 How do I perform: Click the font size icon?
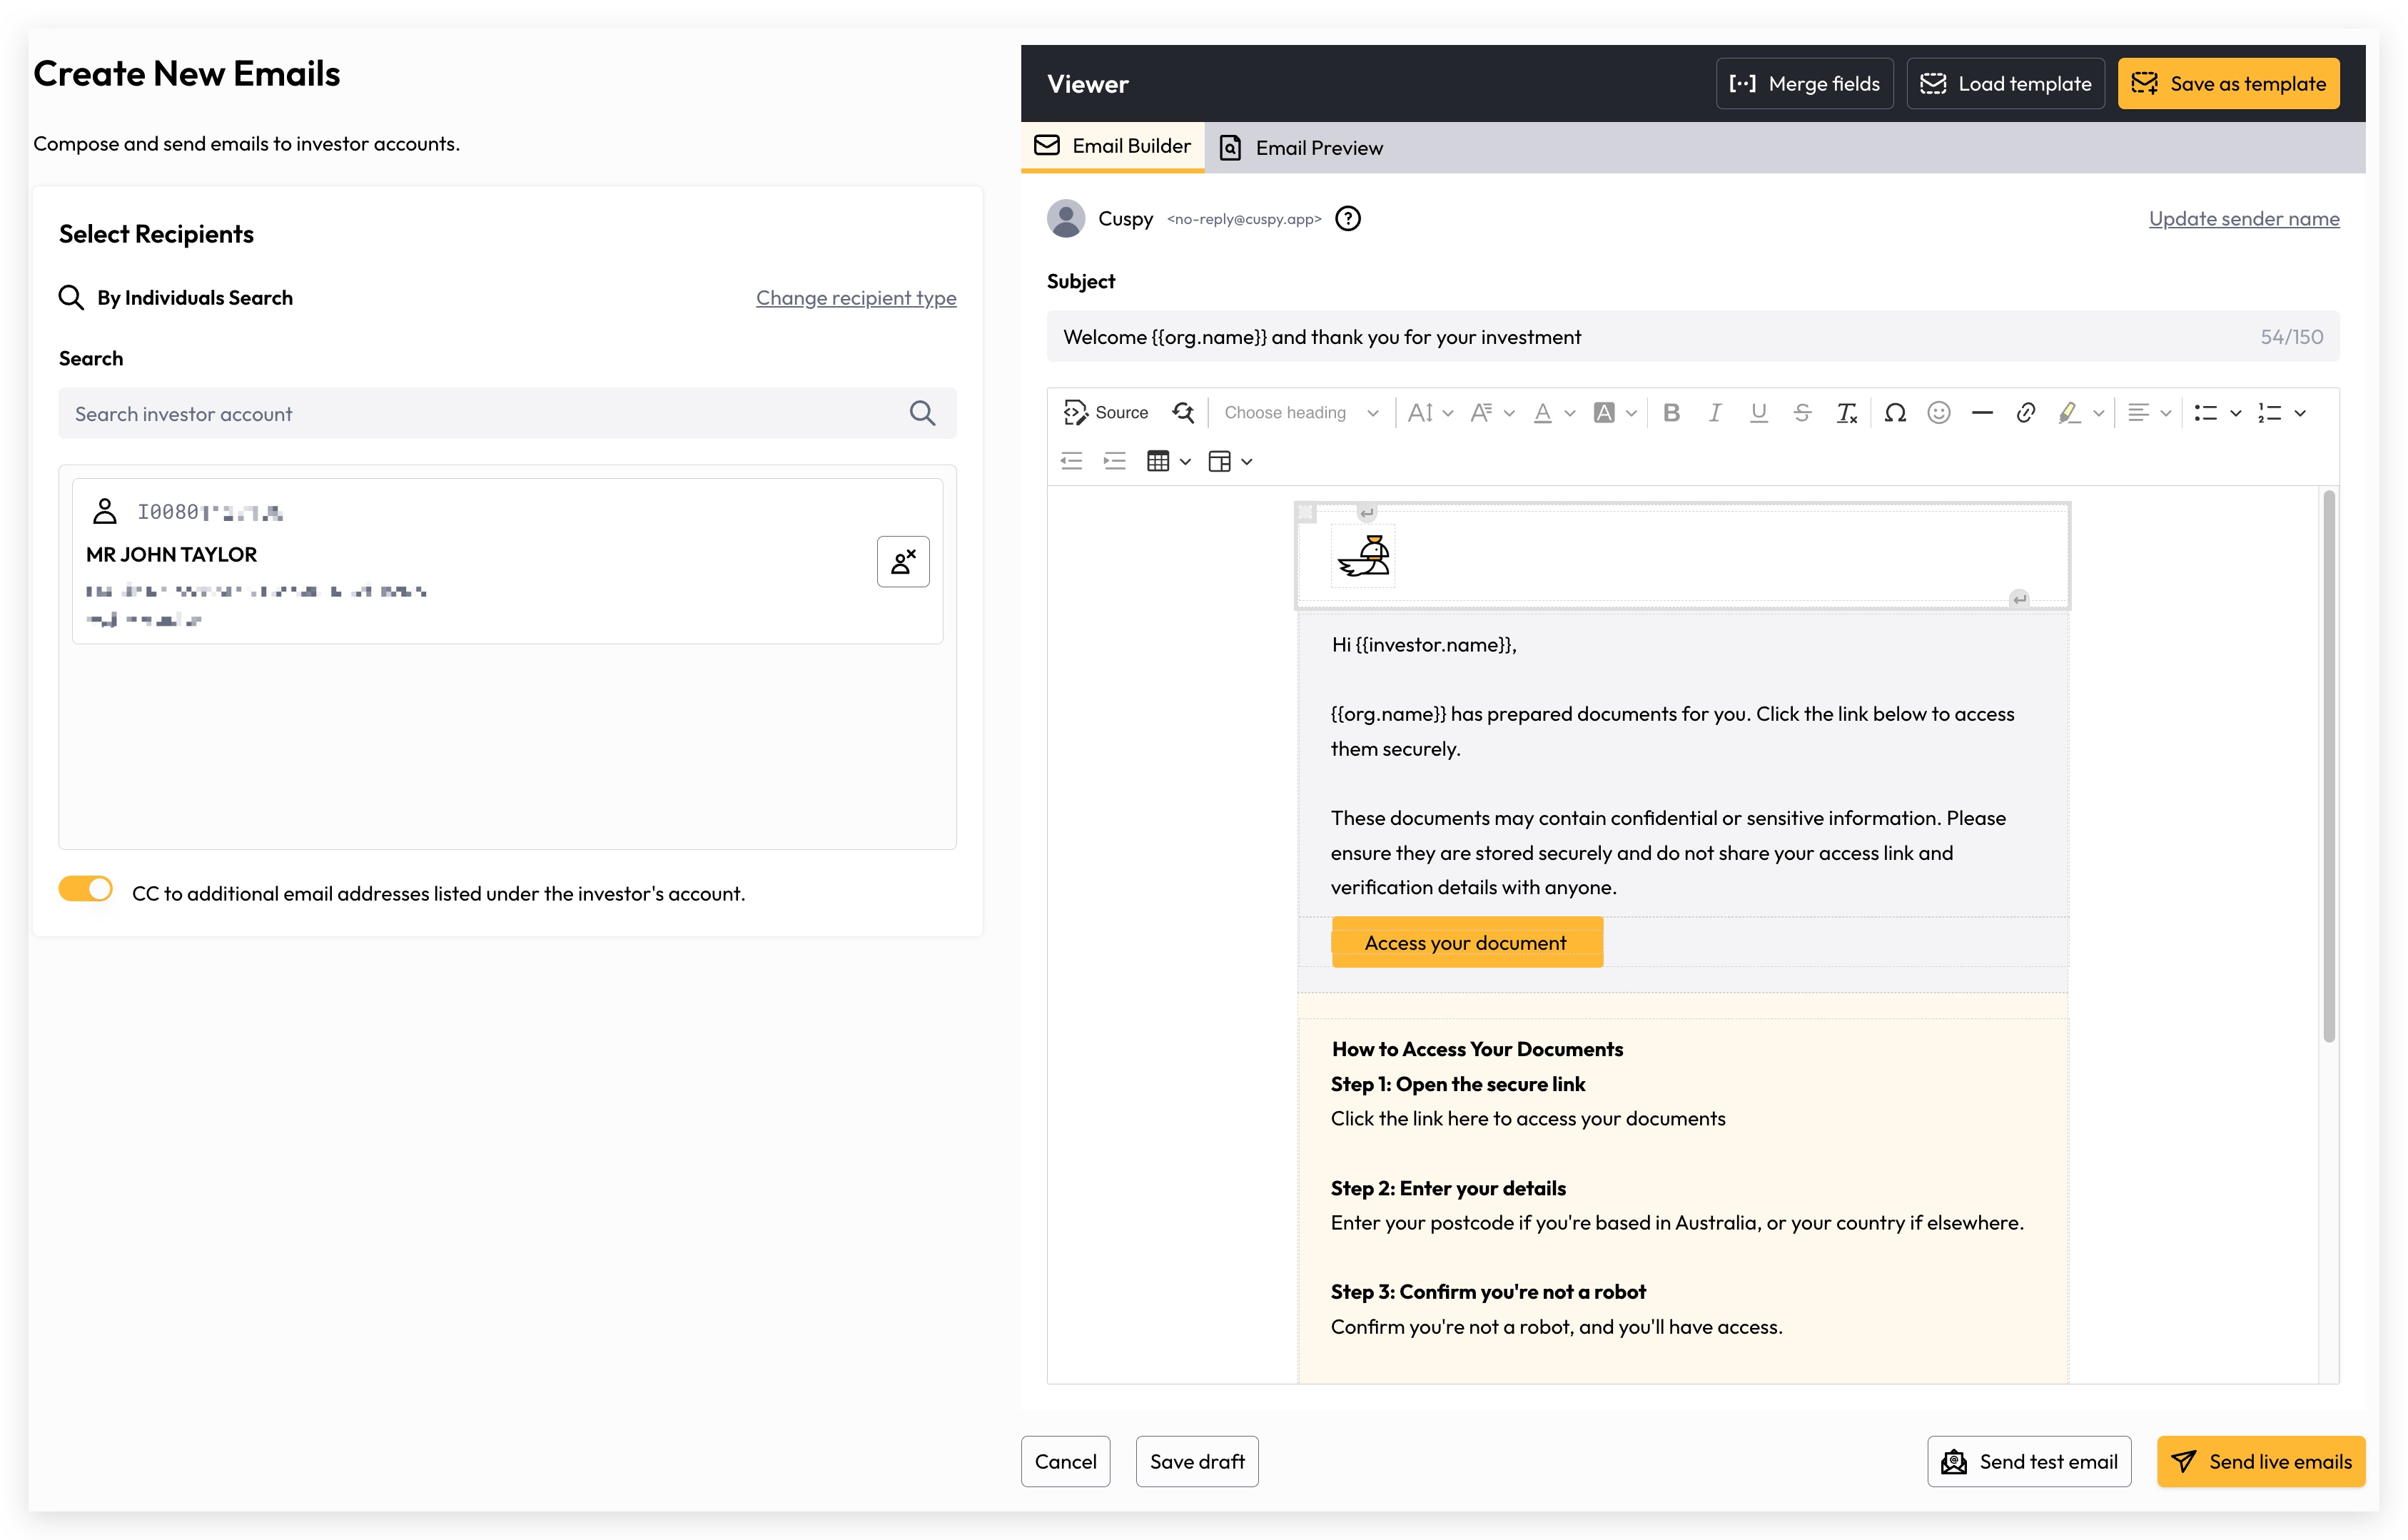pos(1419,412)
